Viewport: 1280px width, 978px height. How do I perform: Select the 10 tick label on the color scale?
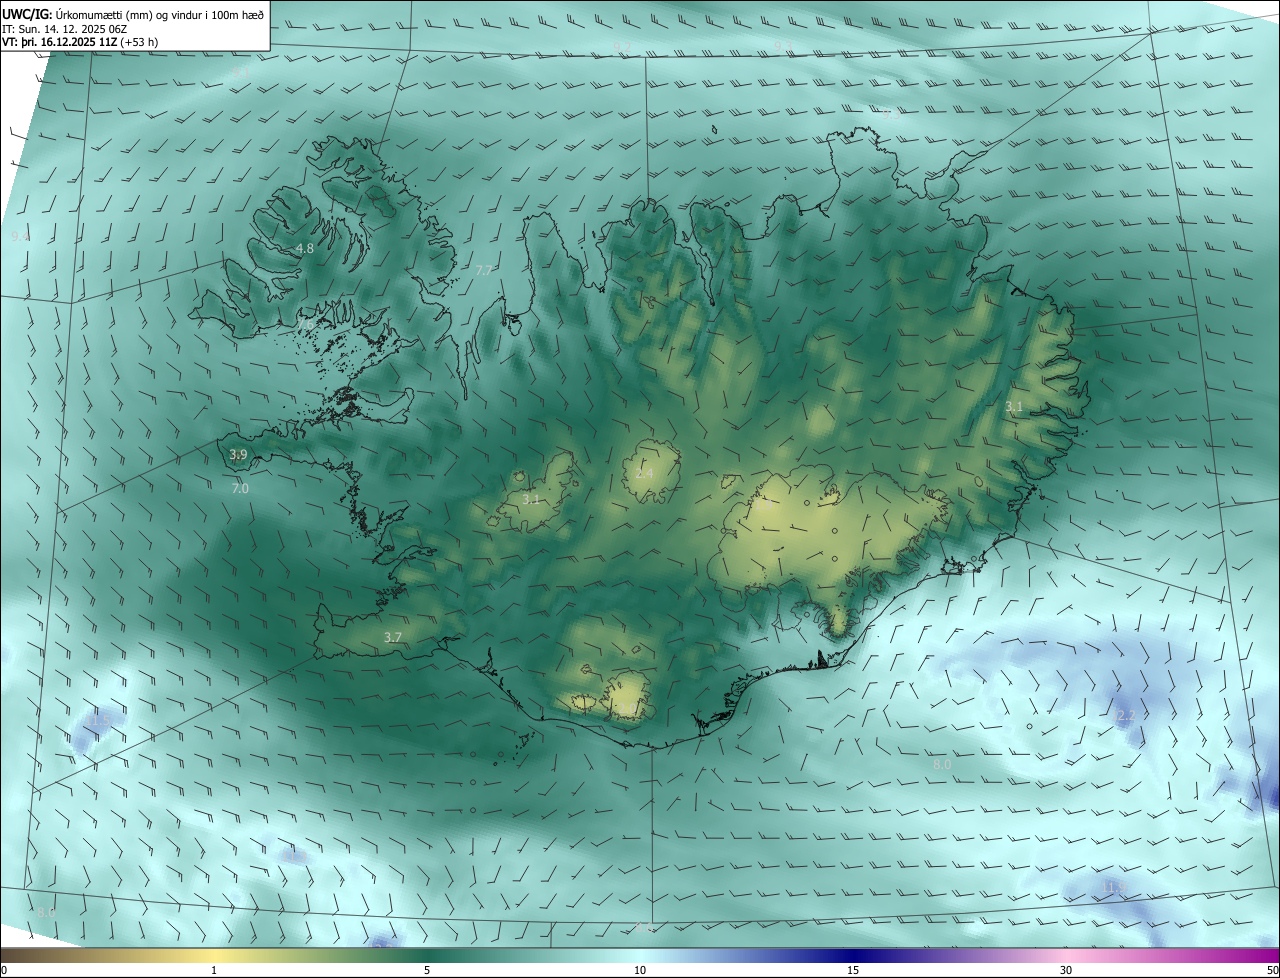(x=640, y=970)
